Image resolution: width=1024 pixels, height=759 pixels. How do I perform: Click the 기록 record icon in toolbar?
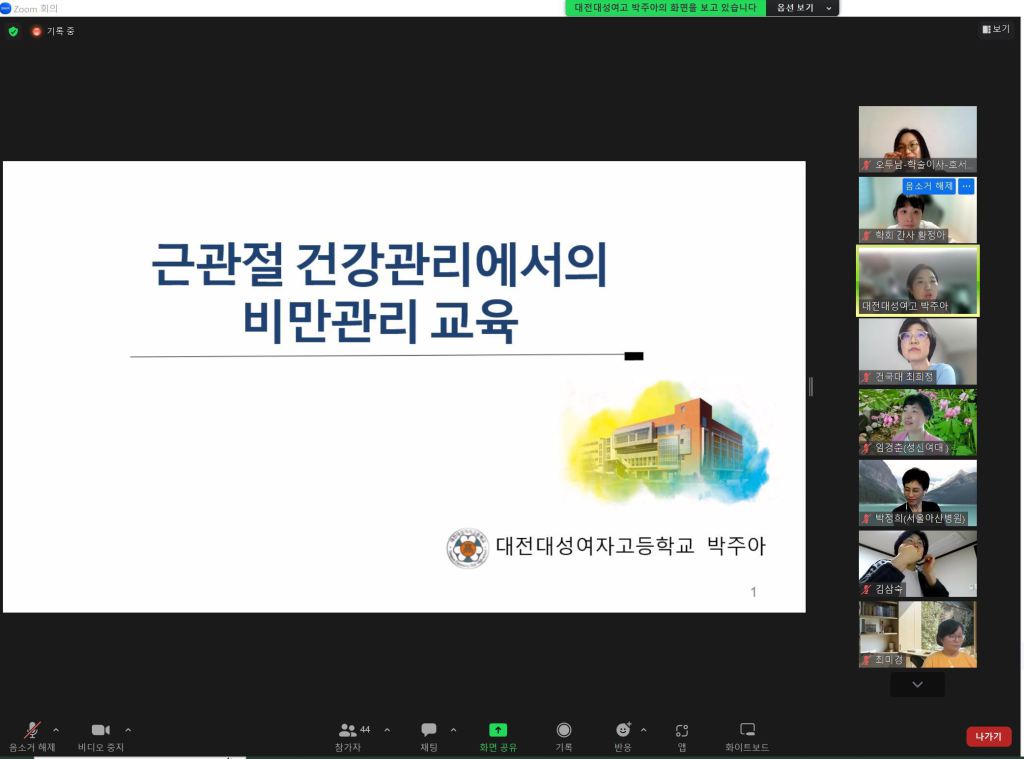tap(564, 731)
